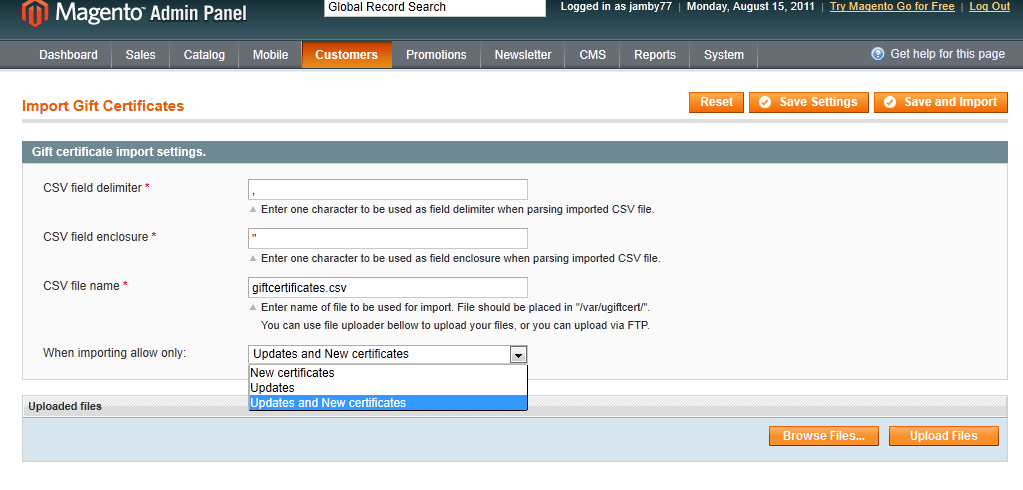
Task: Click the Import Gift Certificates heading
Action: [103, 106]
